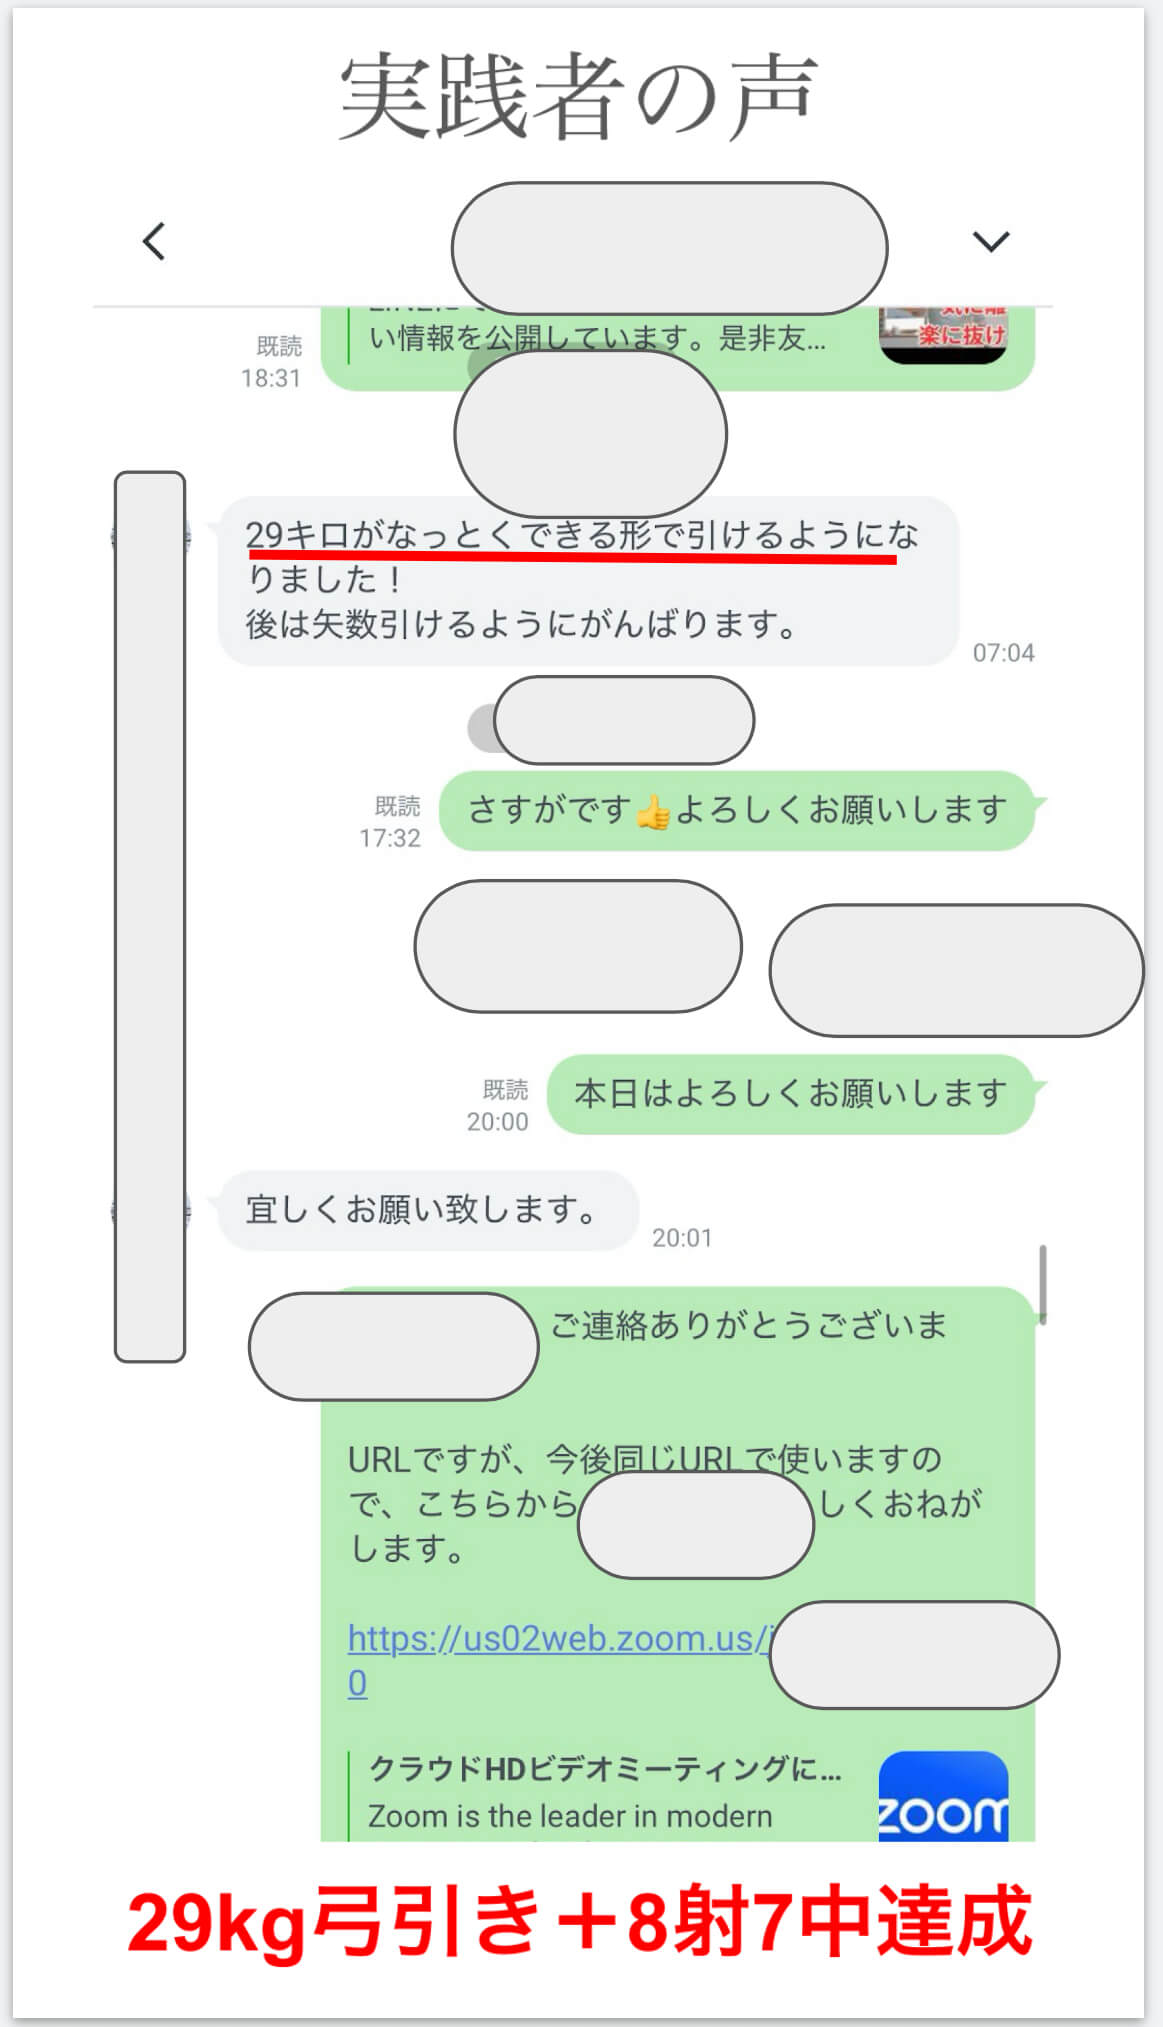Viewport: 1163px width, 2027px height.
Task: Click the red 29kg弓引き caption text
Action: tap(580, 1921)
